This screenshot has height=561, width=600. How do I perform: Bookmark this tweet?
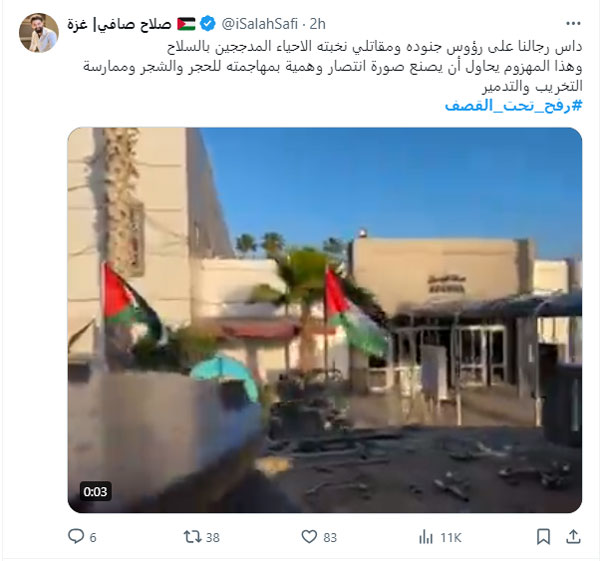click(x=543, y=537)
